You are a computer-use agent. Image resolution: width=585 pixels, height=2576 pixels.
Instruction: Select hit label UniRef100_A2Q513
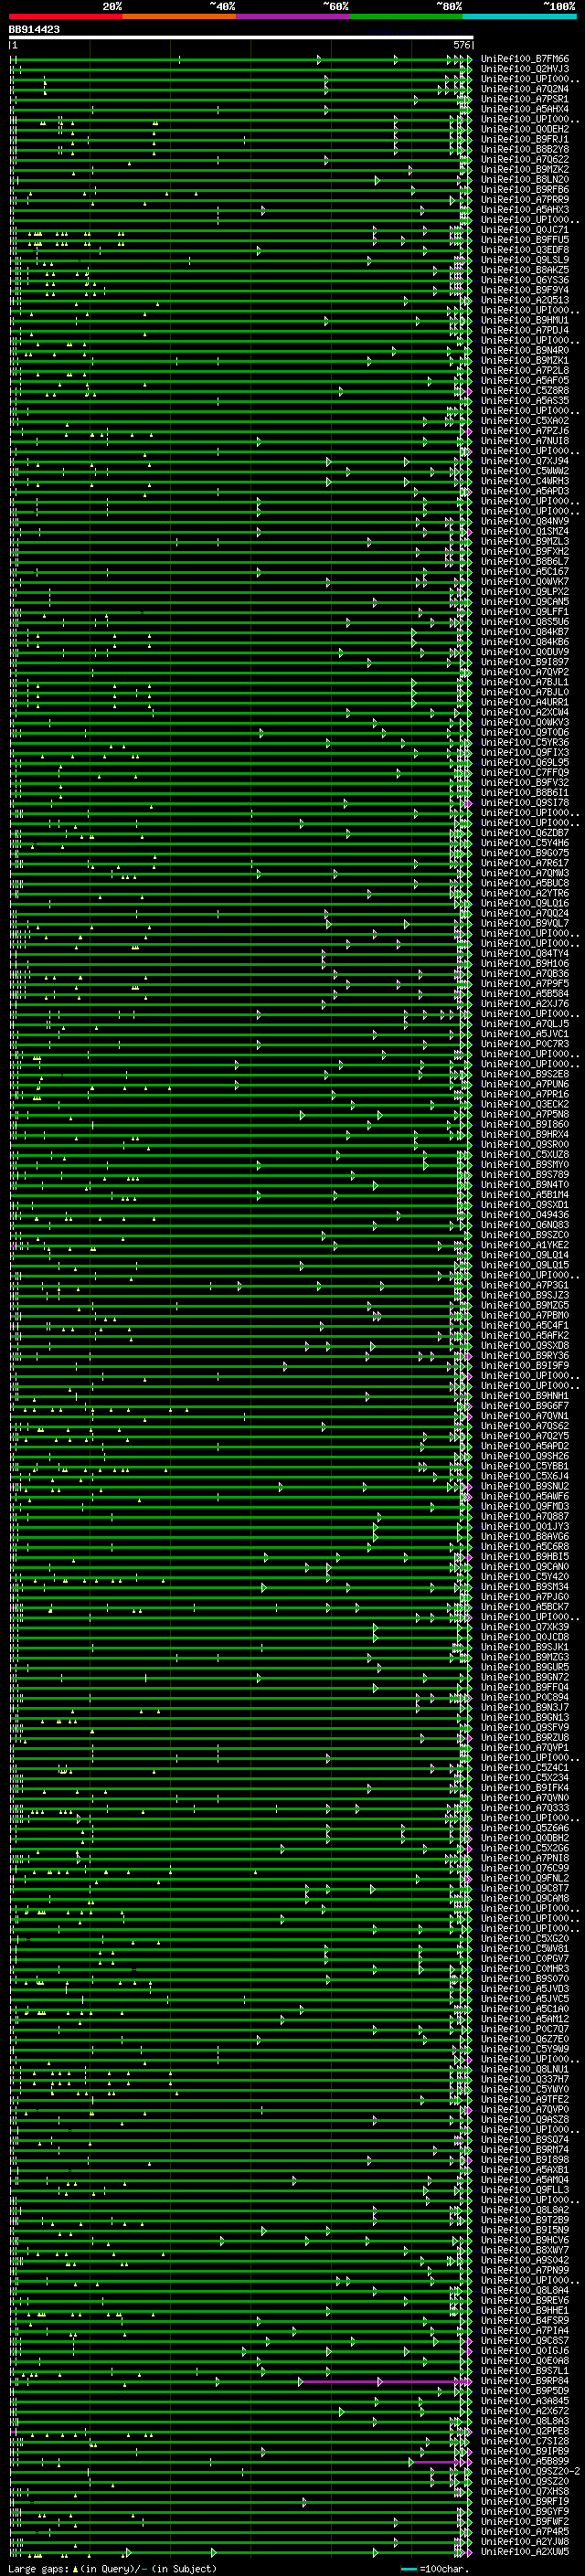click(524, 300)
